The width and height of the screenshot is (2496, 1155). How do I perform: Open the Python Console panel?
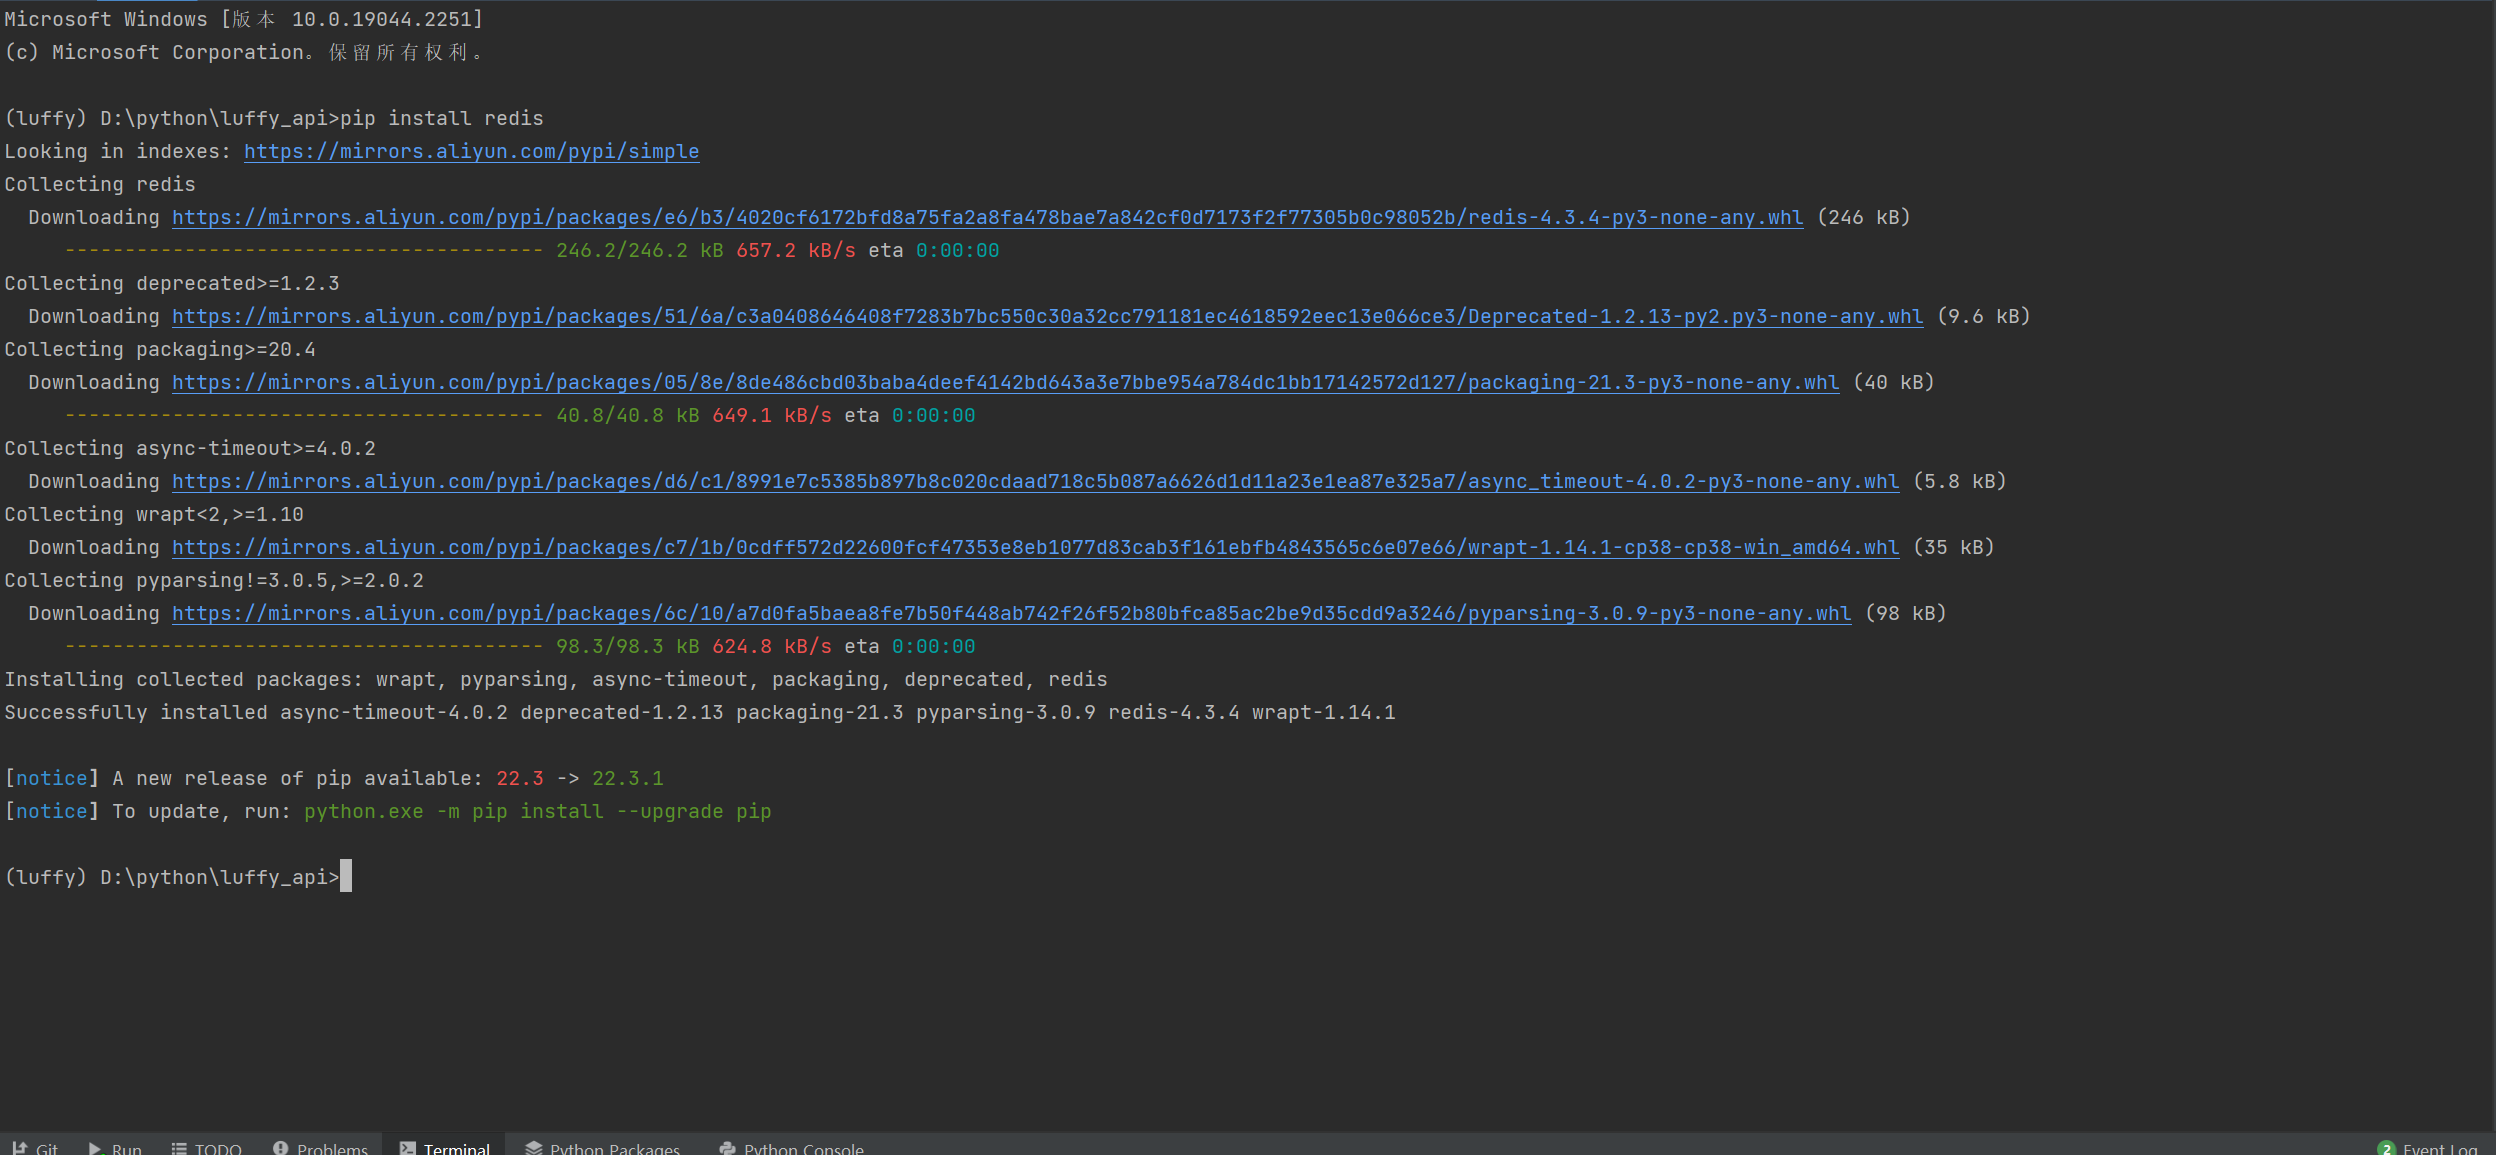point(791,1148)
